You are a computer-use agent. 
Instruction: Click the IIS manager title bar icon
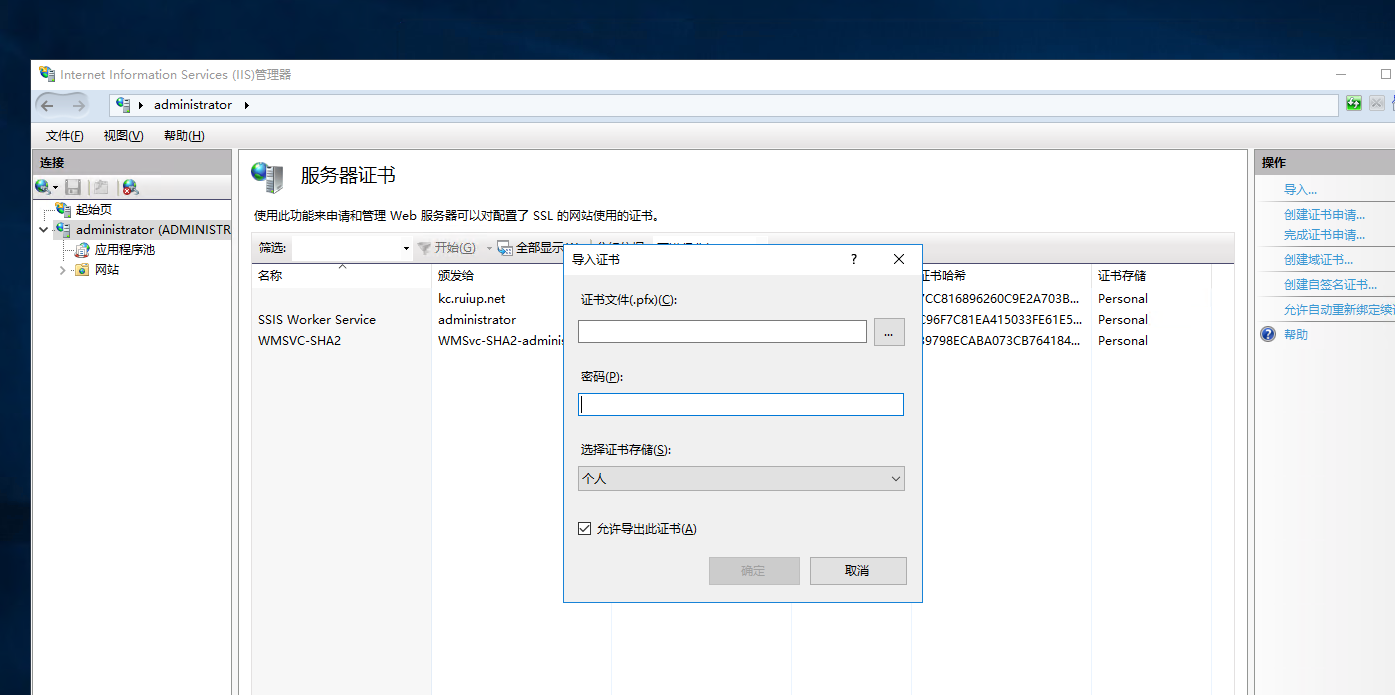[x=47, y=74]
